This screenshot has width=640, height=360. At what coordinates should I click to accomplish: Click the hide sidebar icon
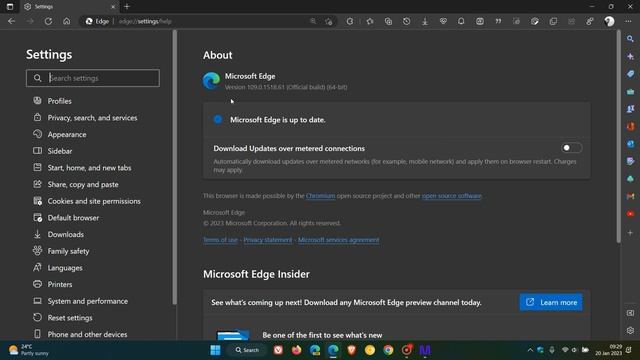(x=631, y=313)
